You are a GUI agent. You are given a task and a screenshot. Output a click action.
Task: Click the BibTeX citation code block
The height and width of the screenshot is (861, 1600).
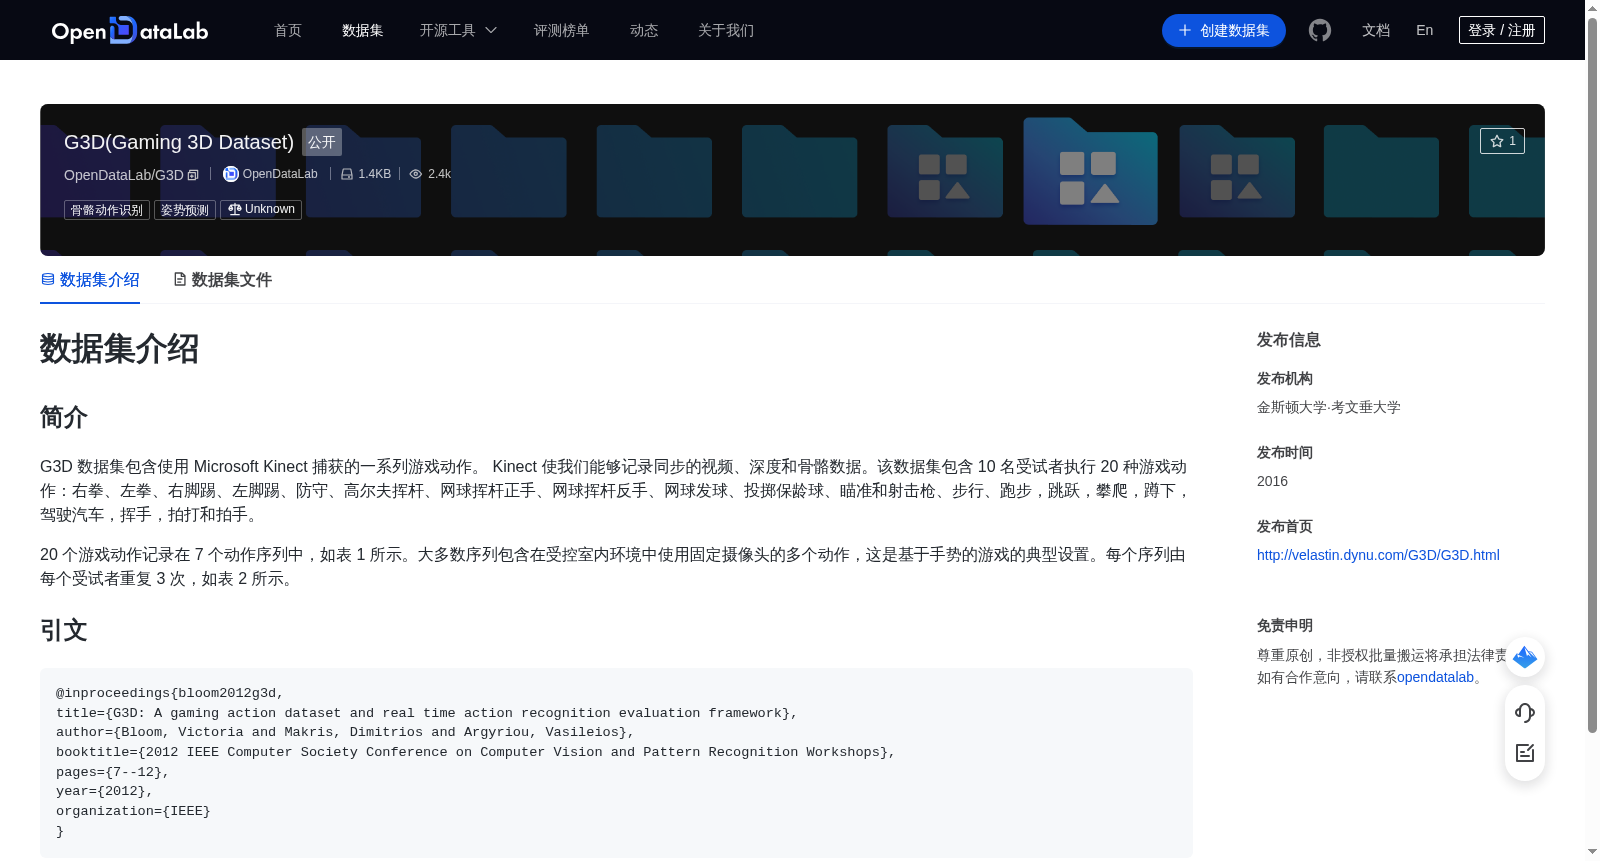[x=616, y=762]
